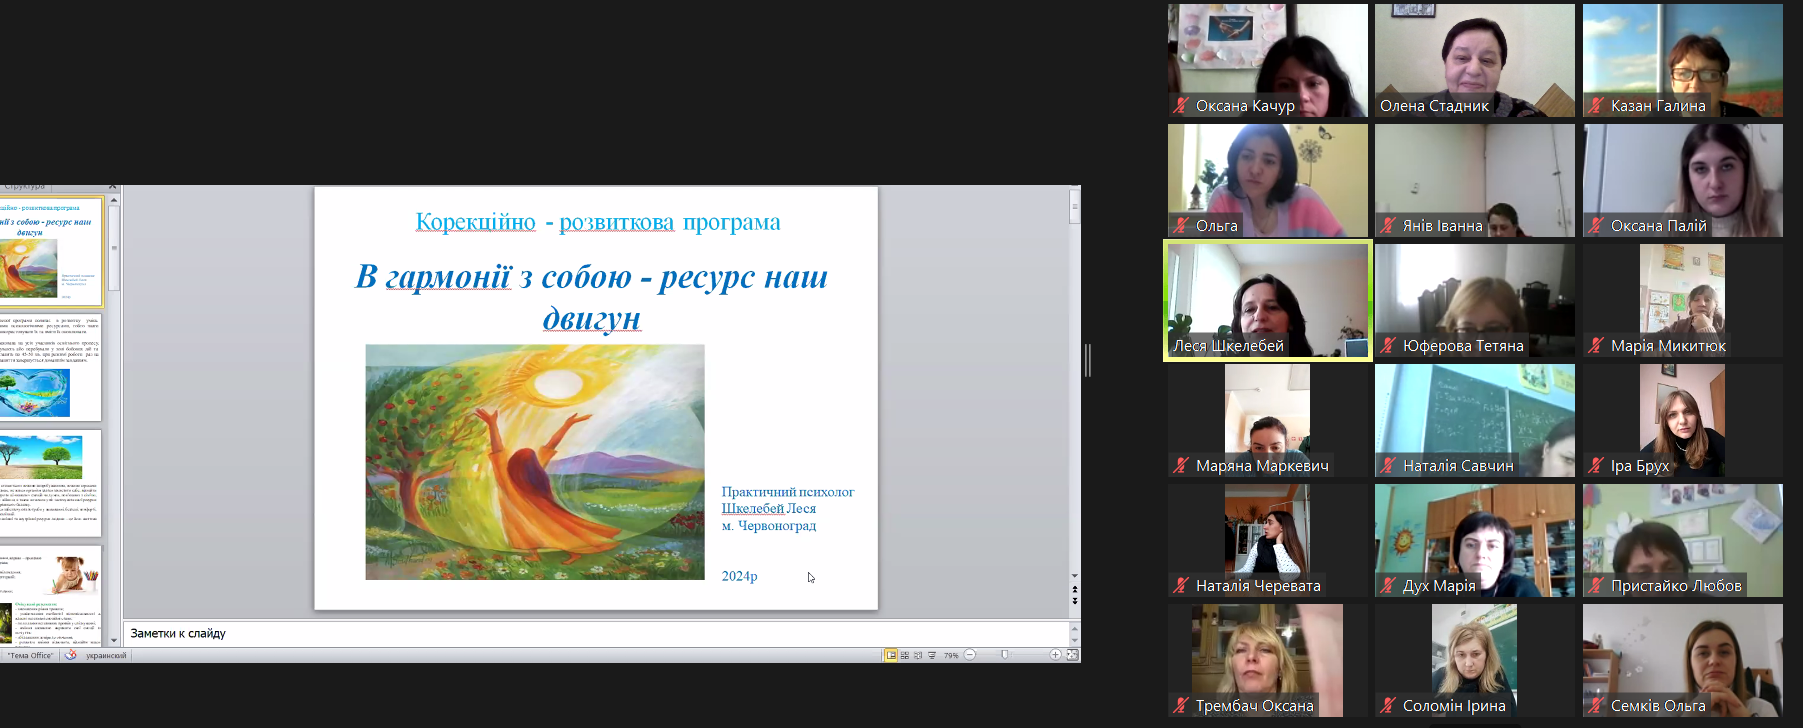Start the slideshow from status bar

click(x=932, y=655)
